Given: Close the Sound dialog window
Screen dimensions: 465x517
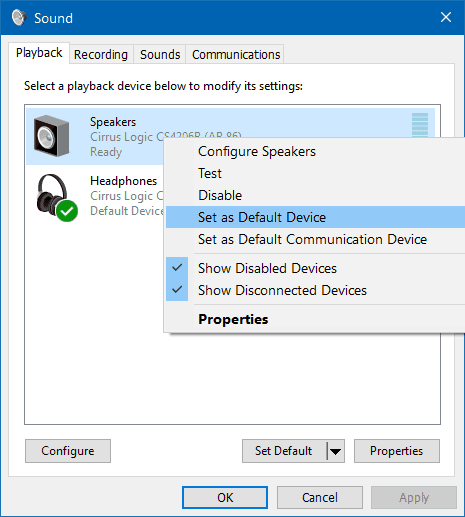Looking at the screenshot, I should (446, 17).
